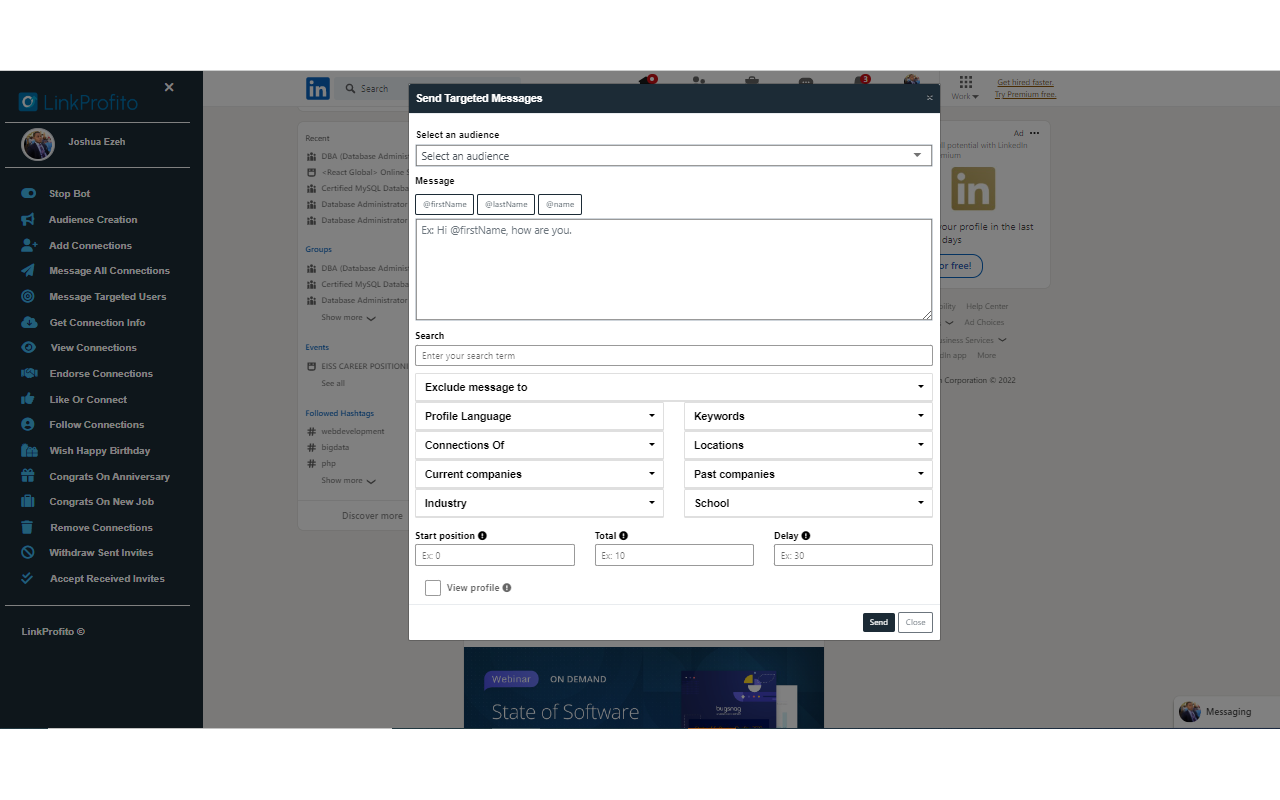
Task: Click Joshua Ezeh's profile avatar
Action: pos(38,144)
